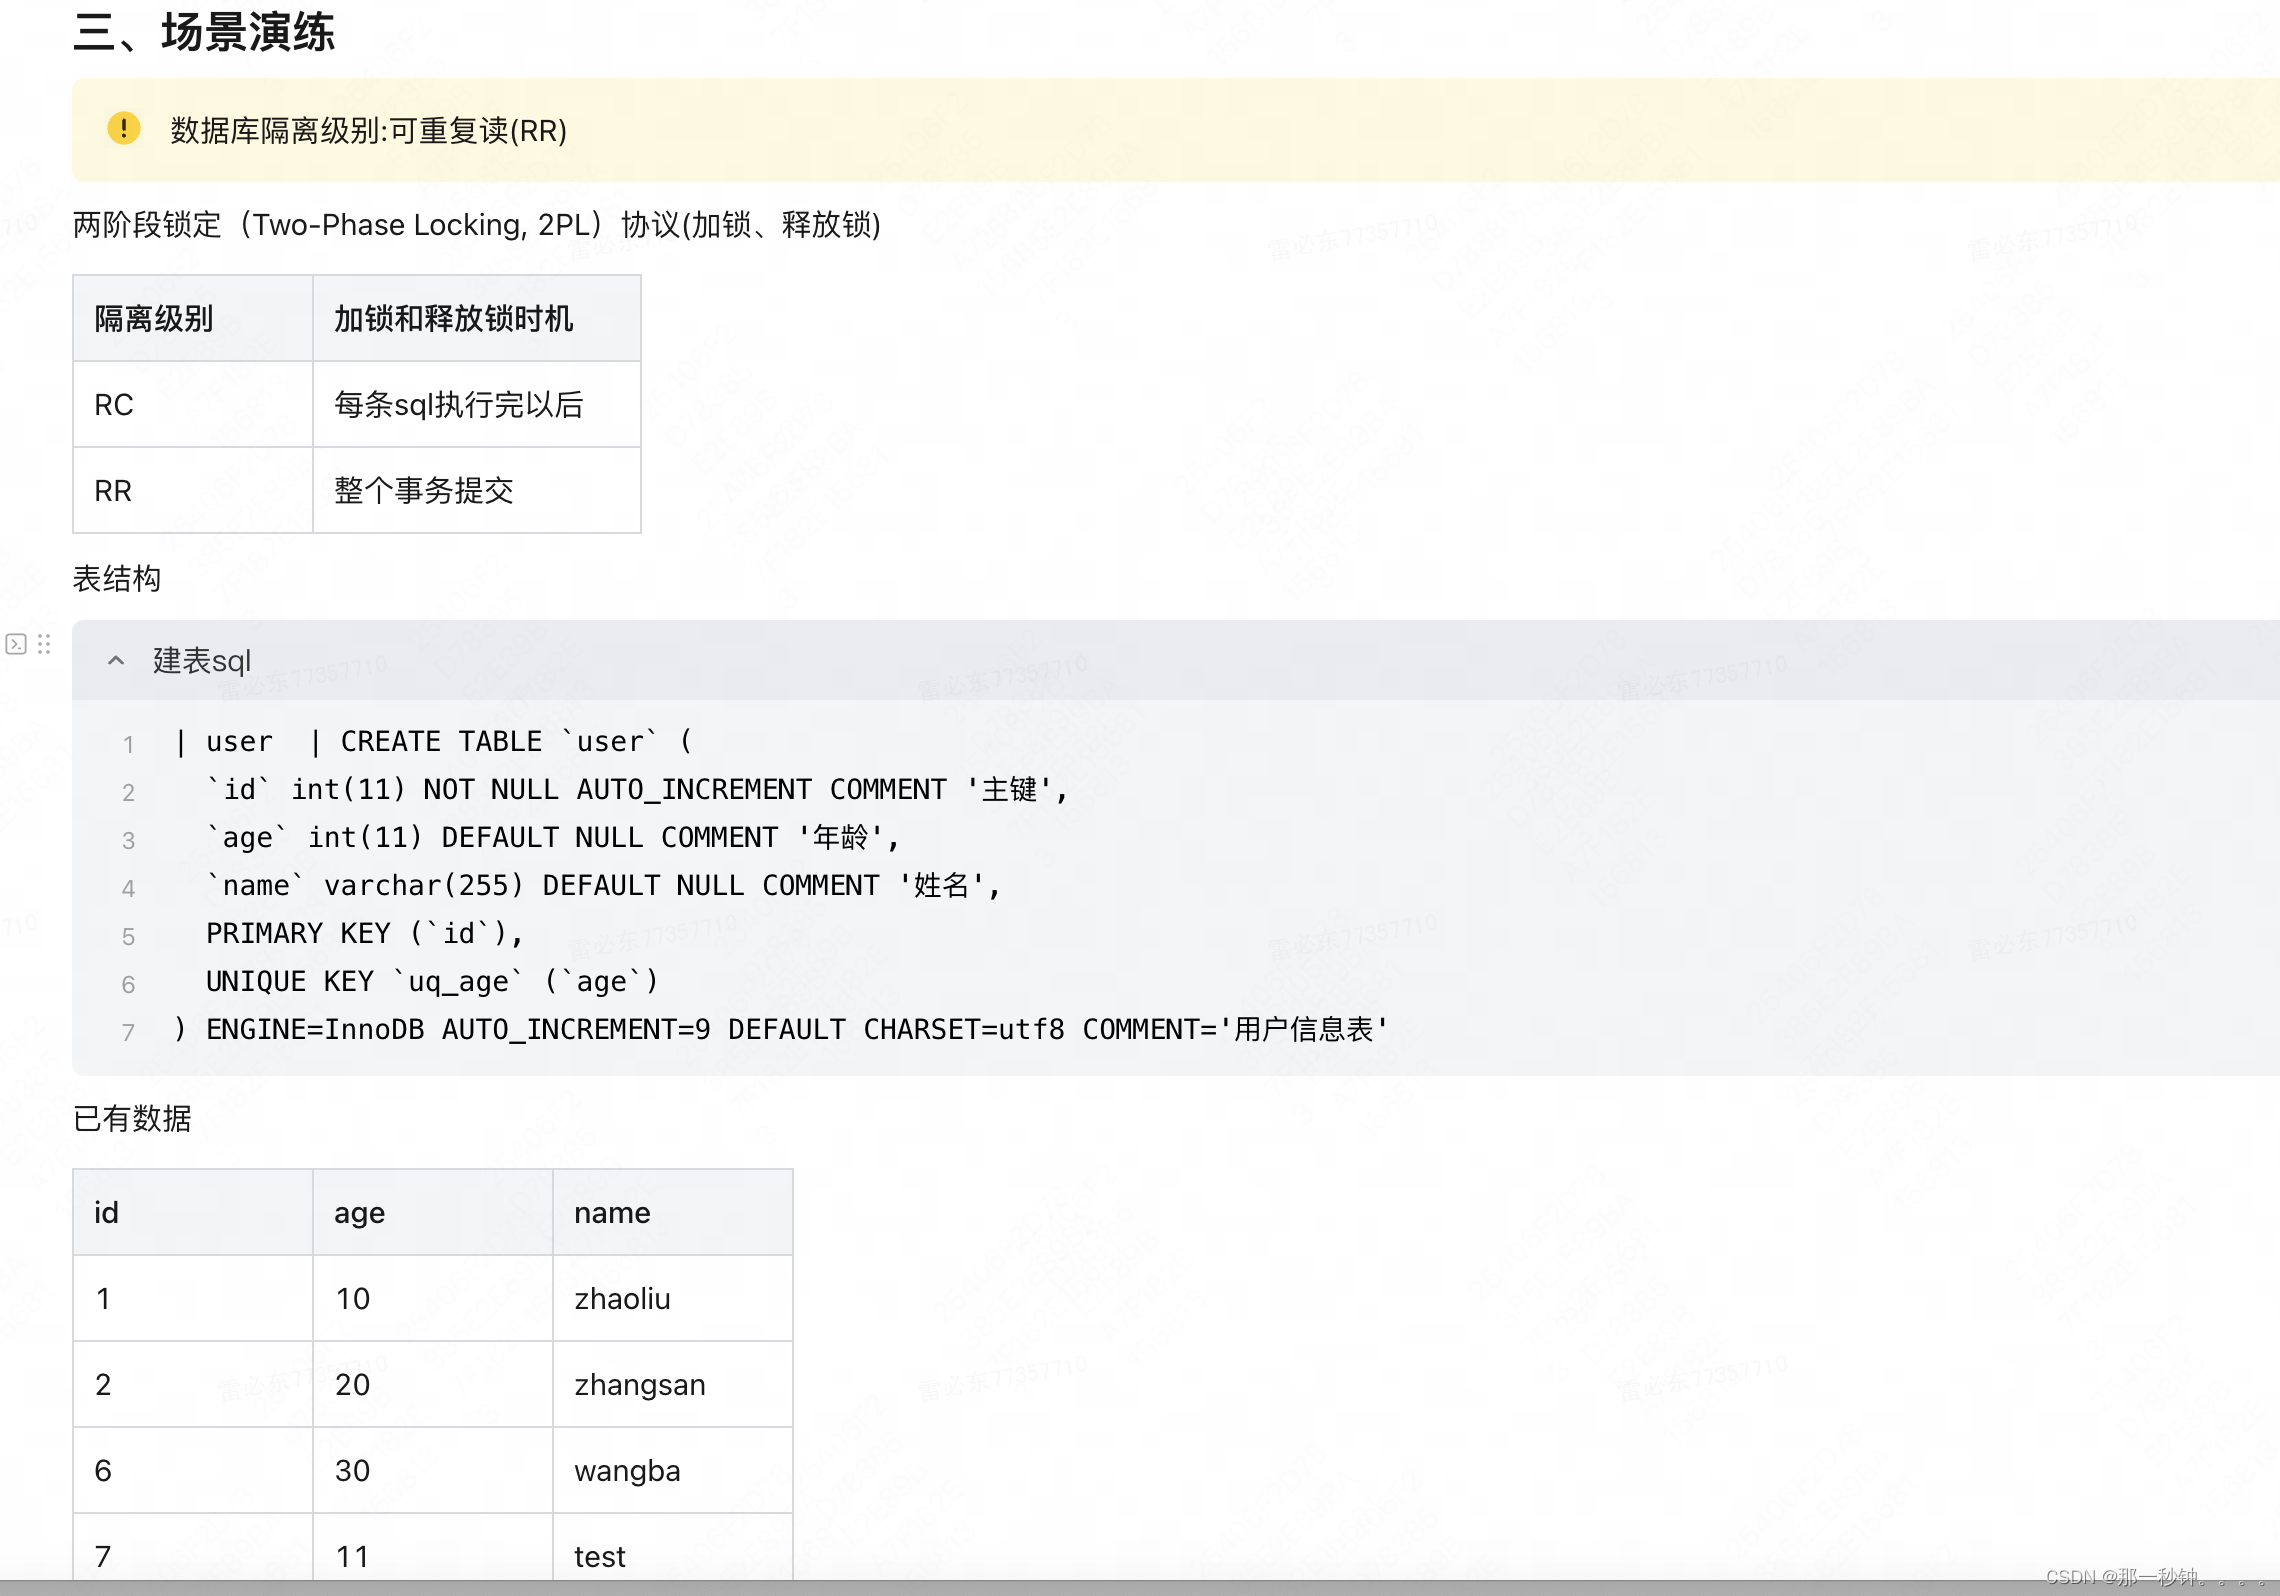Screen dimensions: 2280x1596
Task: Click the six-dot drag handle icon
Action: click(x=44, y=644)
